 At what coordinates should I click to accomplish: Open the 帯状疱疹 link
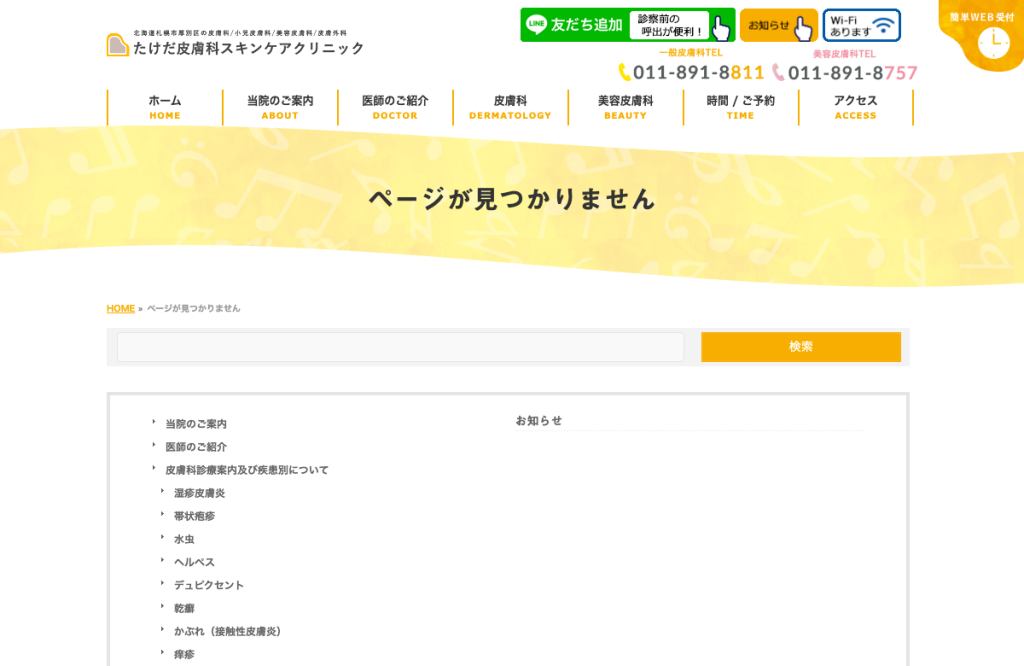[194, 516]
